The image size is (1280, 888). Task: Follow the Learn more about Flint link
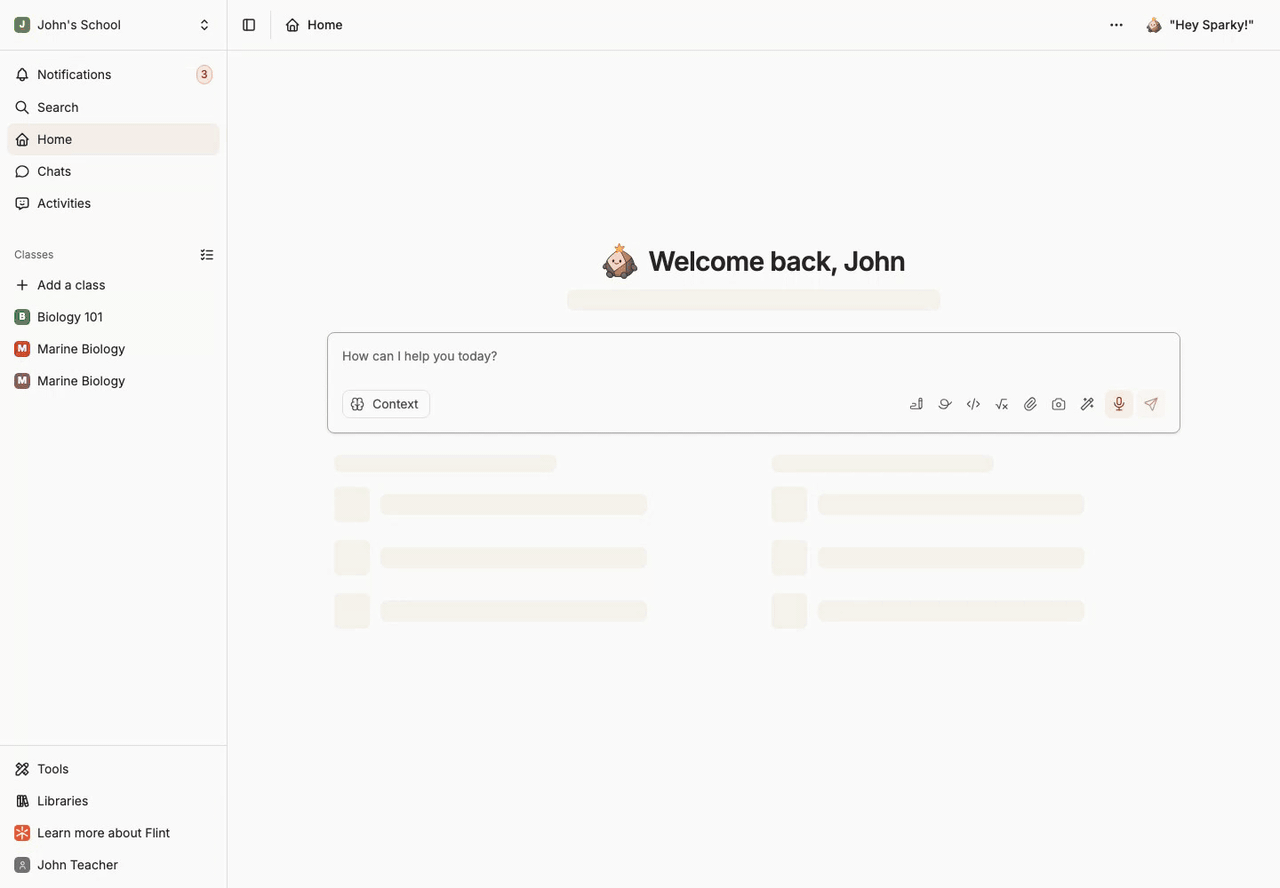pyautogui.click(x=113, y=833)
